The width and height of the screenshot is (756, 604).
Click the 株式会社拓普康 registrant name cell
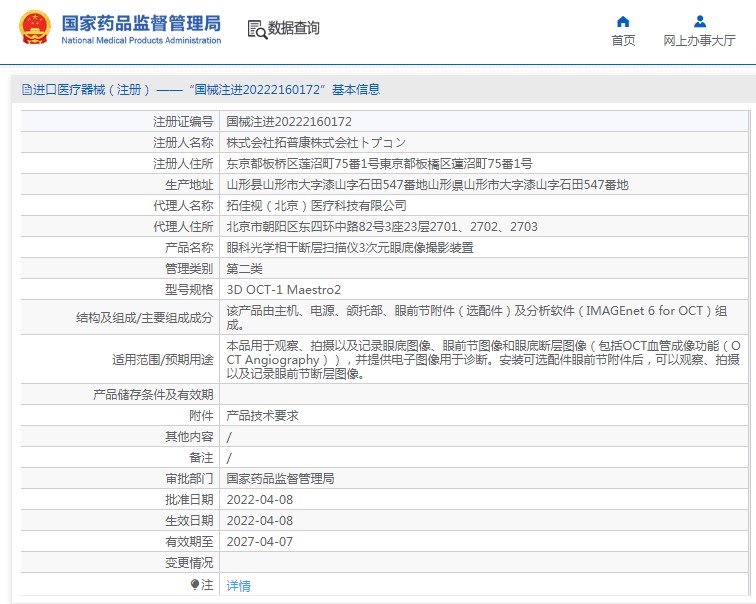point(316,142)
